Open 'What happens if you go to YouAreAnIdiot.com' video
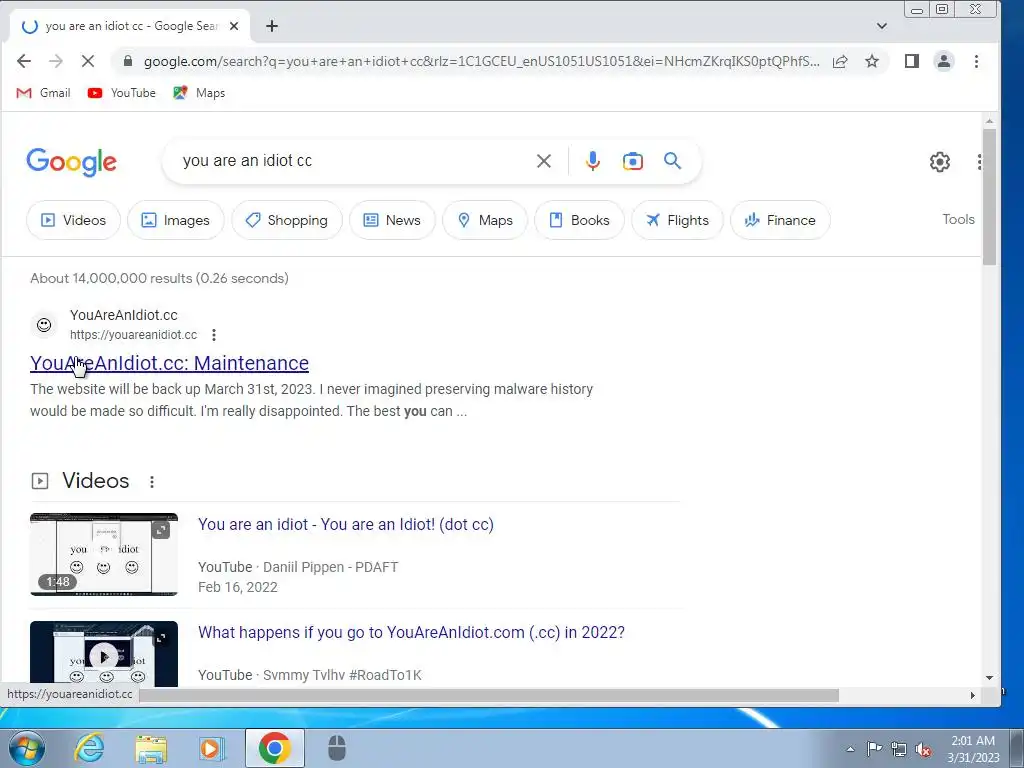 411,632
